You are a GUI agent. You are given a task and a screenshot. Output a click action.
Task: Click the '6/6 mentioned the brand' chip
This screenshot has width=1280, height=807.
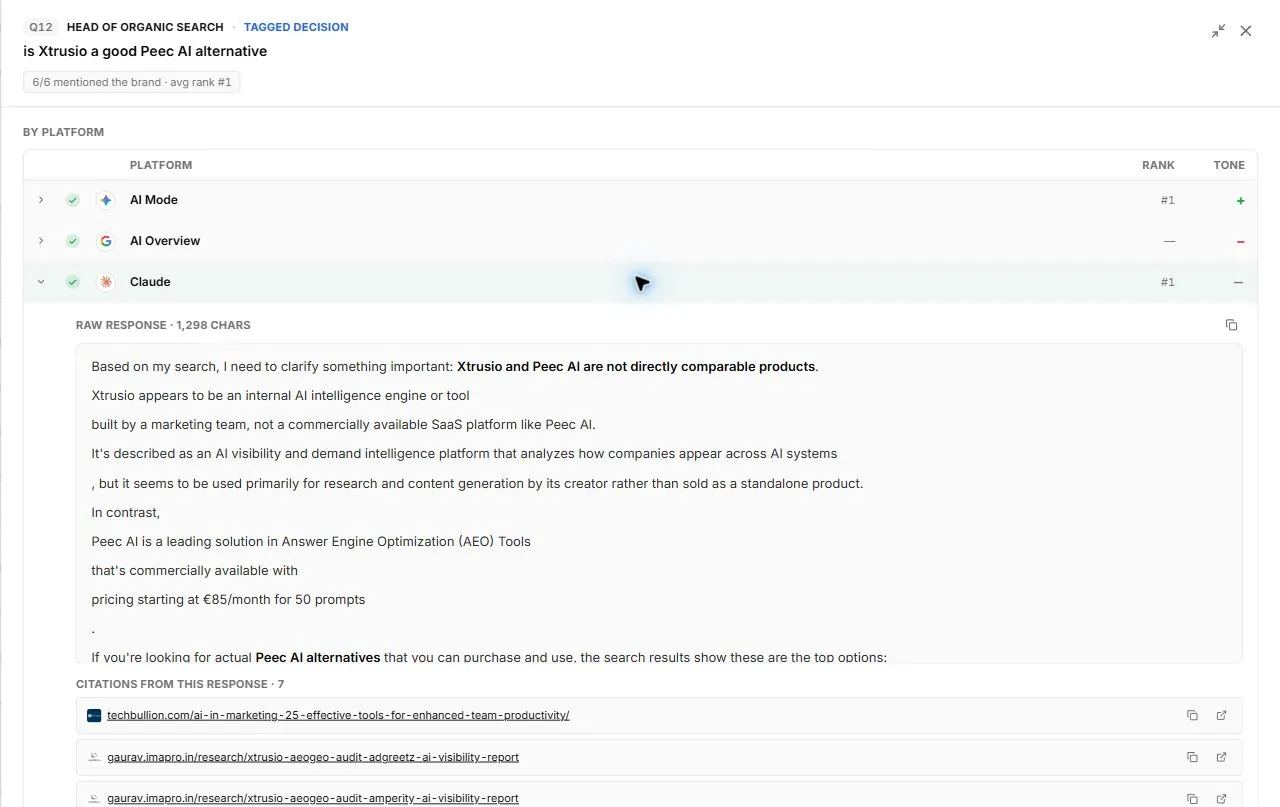[132, 82]
